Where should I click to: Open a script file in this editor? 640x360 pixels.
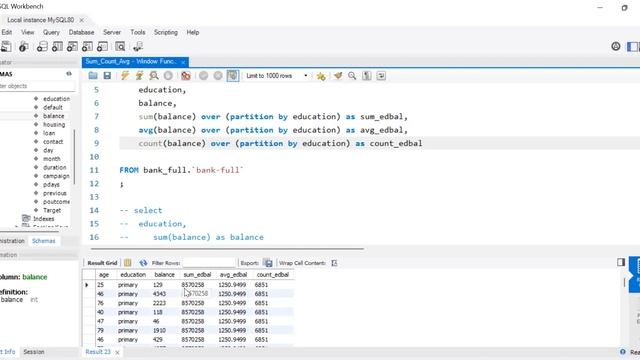point(93,76)
